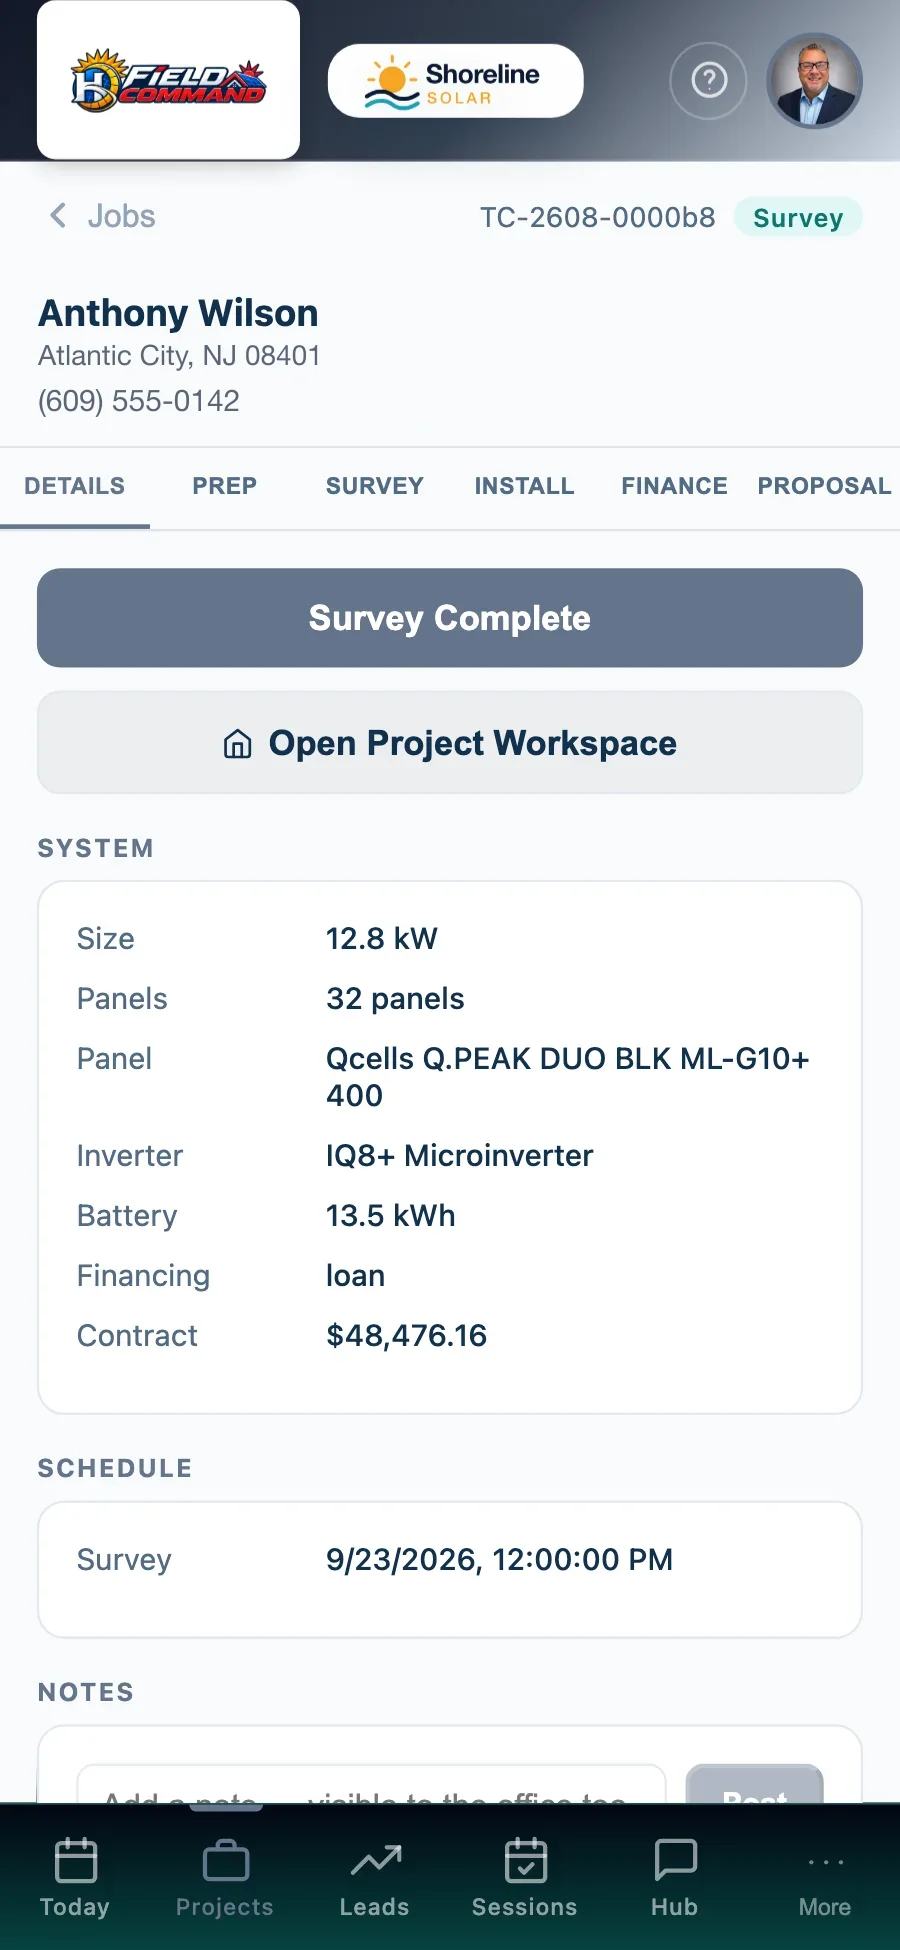The image size is (900, 1950).
Task: Go back to Jobs list
Action: click(x=102, y=216)
